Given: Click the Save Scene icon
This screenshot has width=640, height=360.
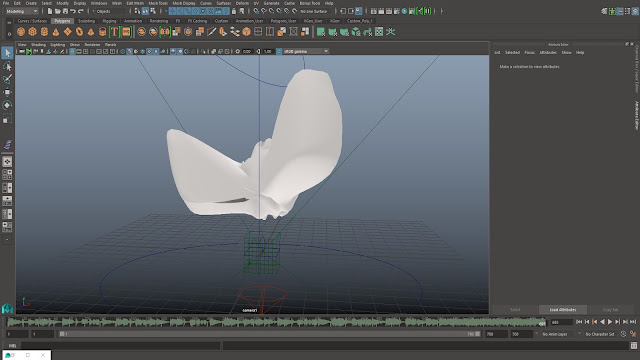Looking at the screenshot, I should point(65,11).
